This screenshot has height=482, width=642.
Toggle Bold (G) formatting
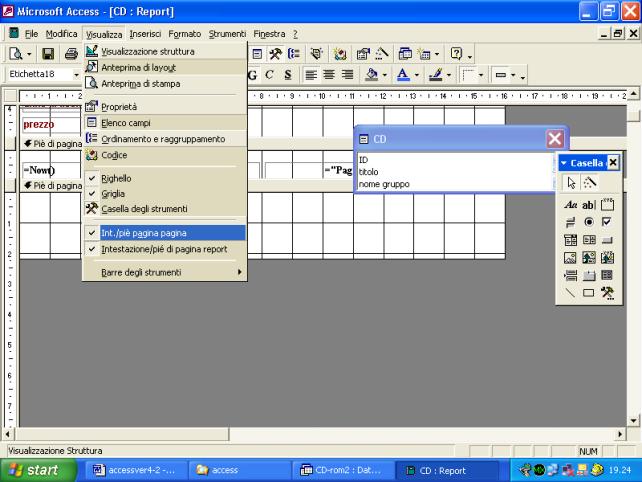point(253,75)
